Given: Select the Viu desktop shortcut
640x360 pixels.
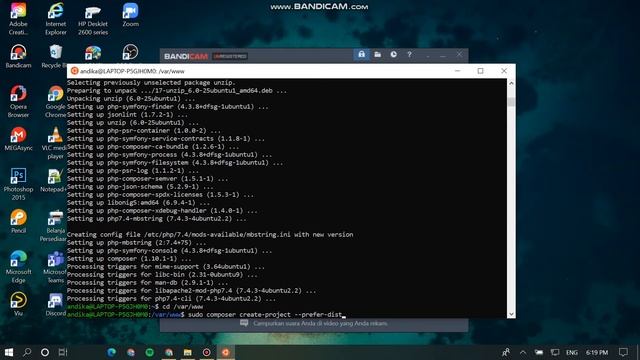Looking at the screenshot, I should point(18,304).
